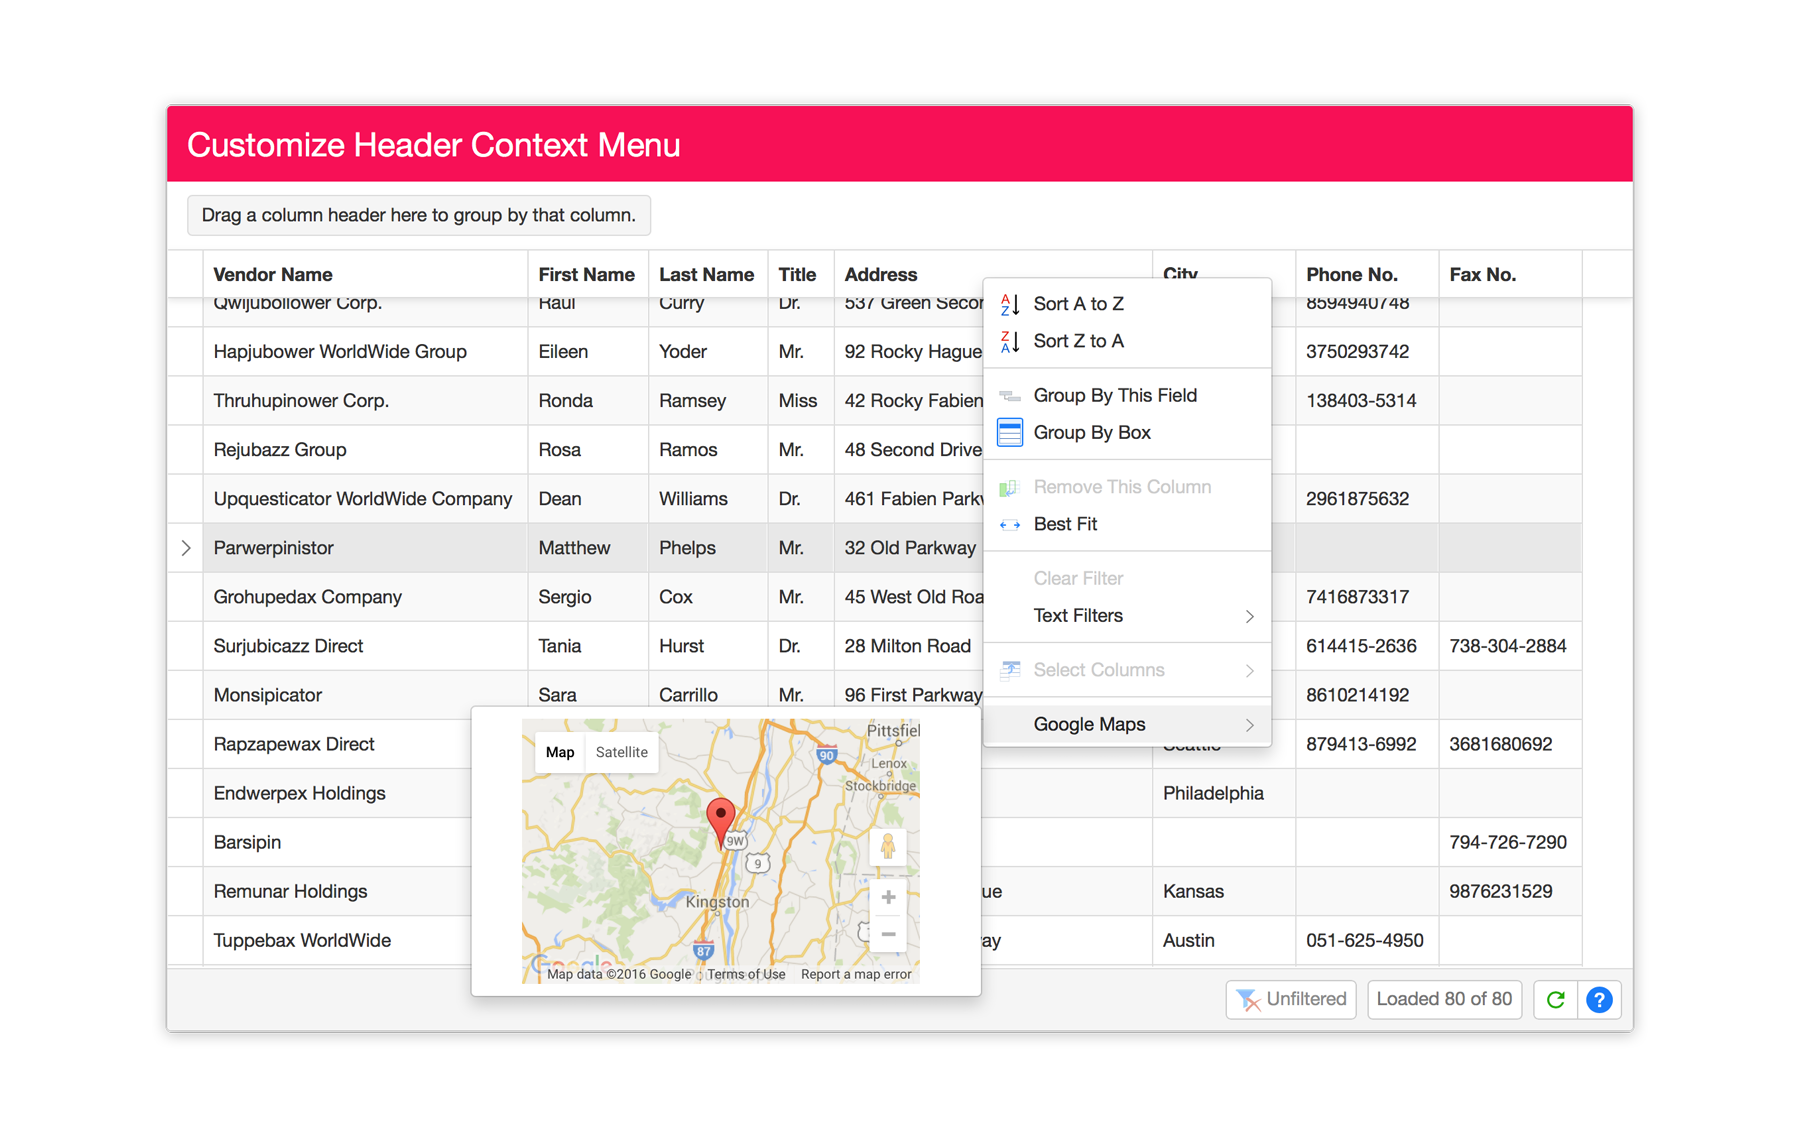The width and height of the screenshot is (1800, 1140).
Task: Click the Vendor Name column header
Action: click(x=273, y=274)
